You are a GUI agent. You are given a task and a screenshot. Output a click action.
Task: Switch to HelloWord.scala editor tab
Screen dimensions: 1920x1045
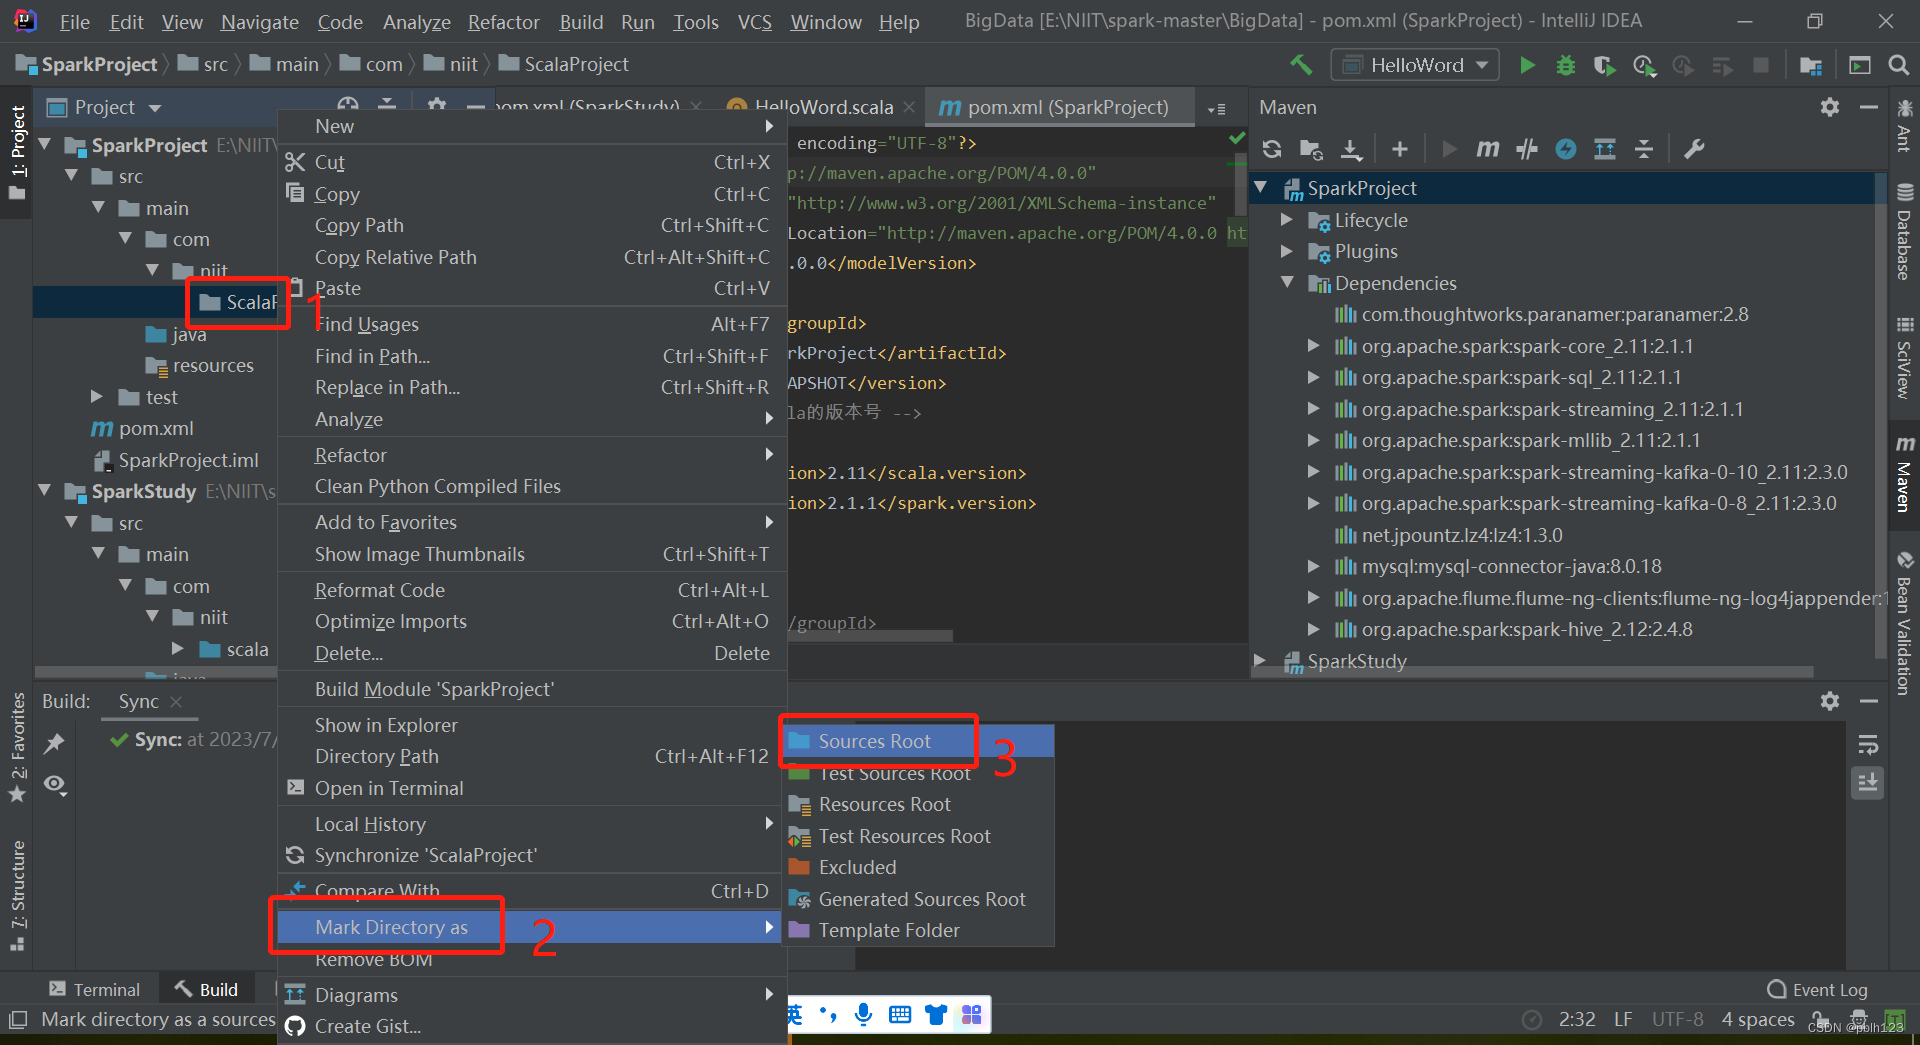[x=822, y=107]
